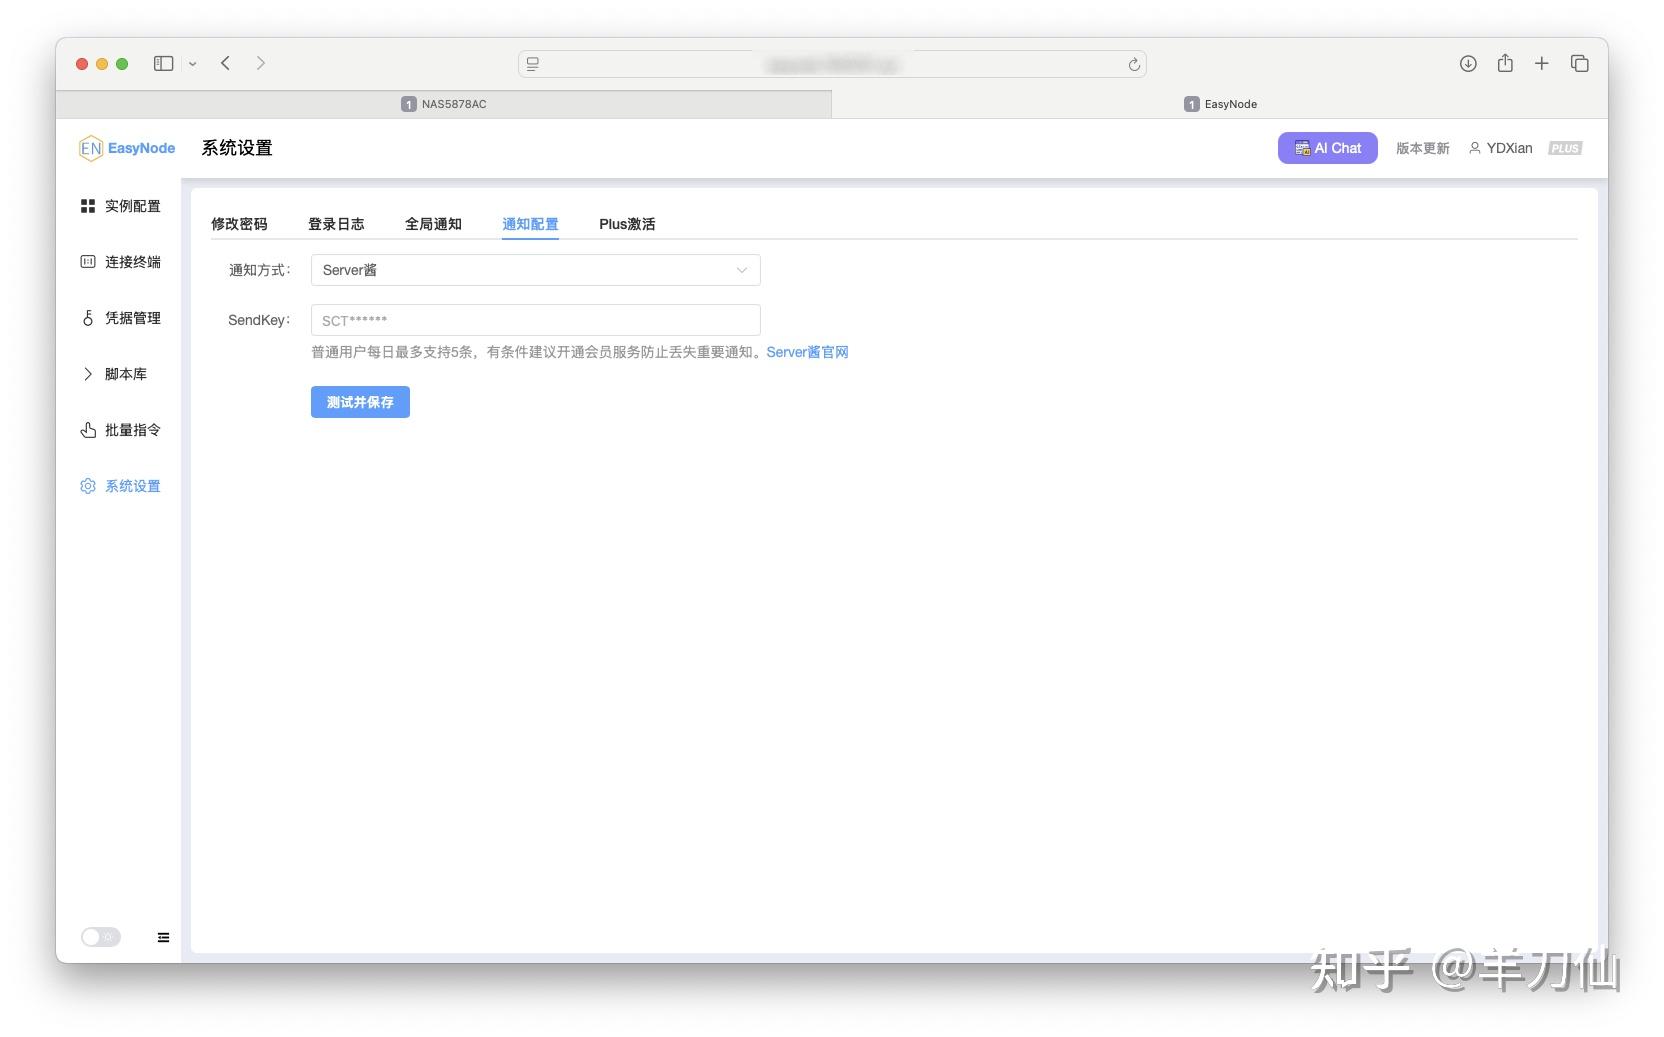Open the Plus激活 tab
The width and height of the screenshot is (1664, 1037).
pos(627,224)
